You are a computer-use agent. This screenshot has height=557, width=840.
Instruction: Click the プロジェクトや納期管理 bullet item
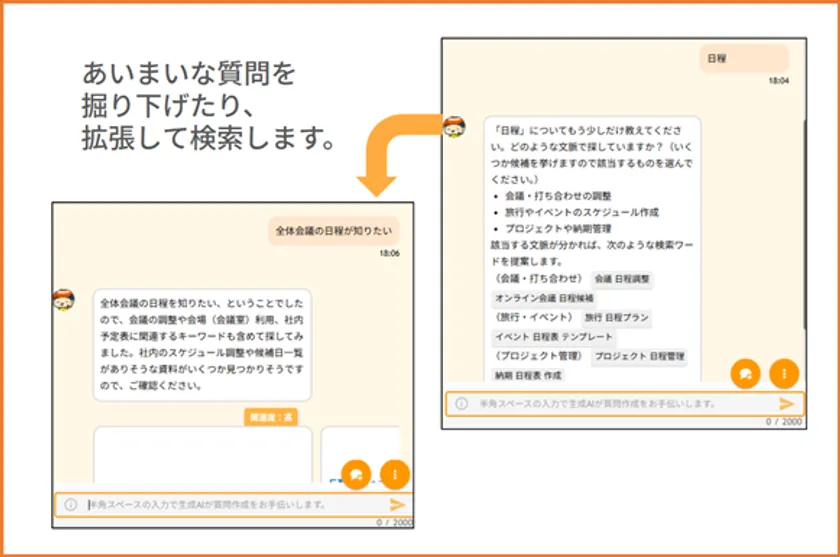558,229
